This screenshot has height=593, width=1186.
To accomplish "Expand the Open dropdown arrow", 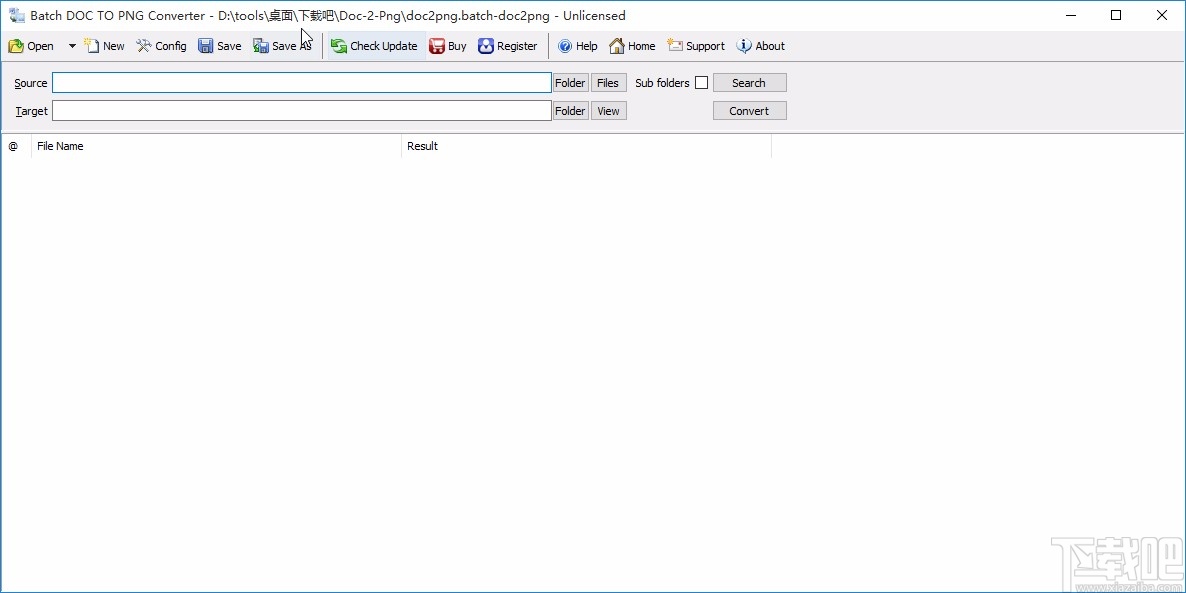I will point(72,46).
